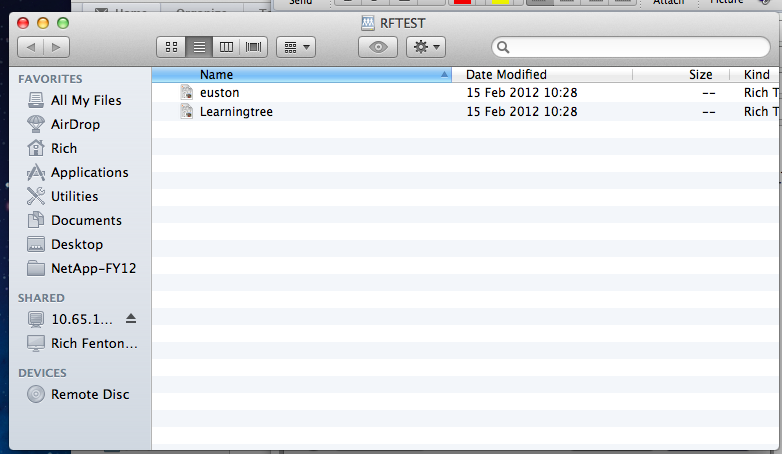The width and height of the screenshot is (782, 454).
Task: Go back with the left arrow button
Action: 30,47
